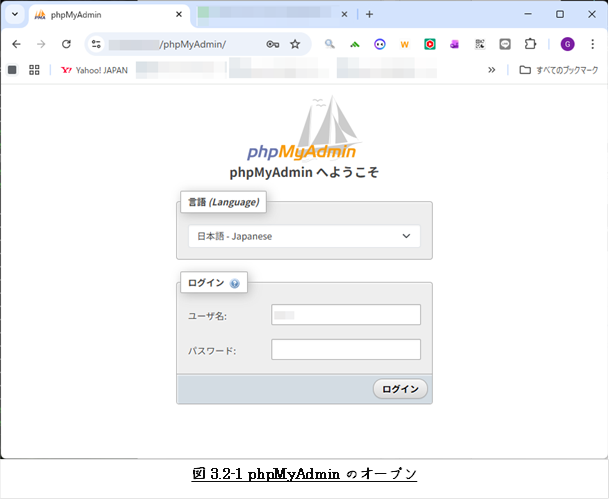Open the password manager key icon
609x499 pixels.
click(273, 44)
